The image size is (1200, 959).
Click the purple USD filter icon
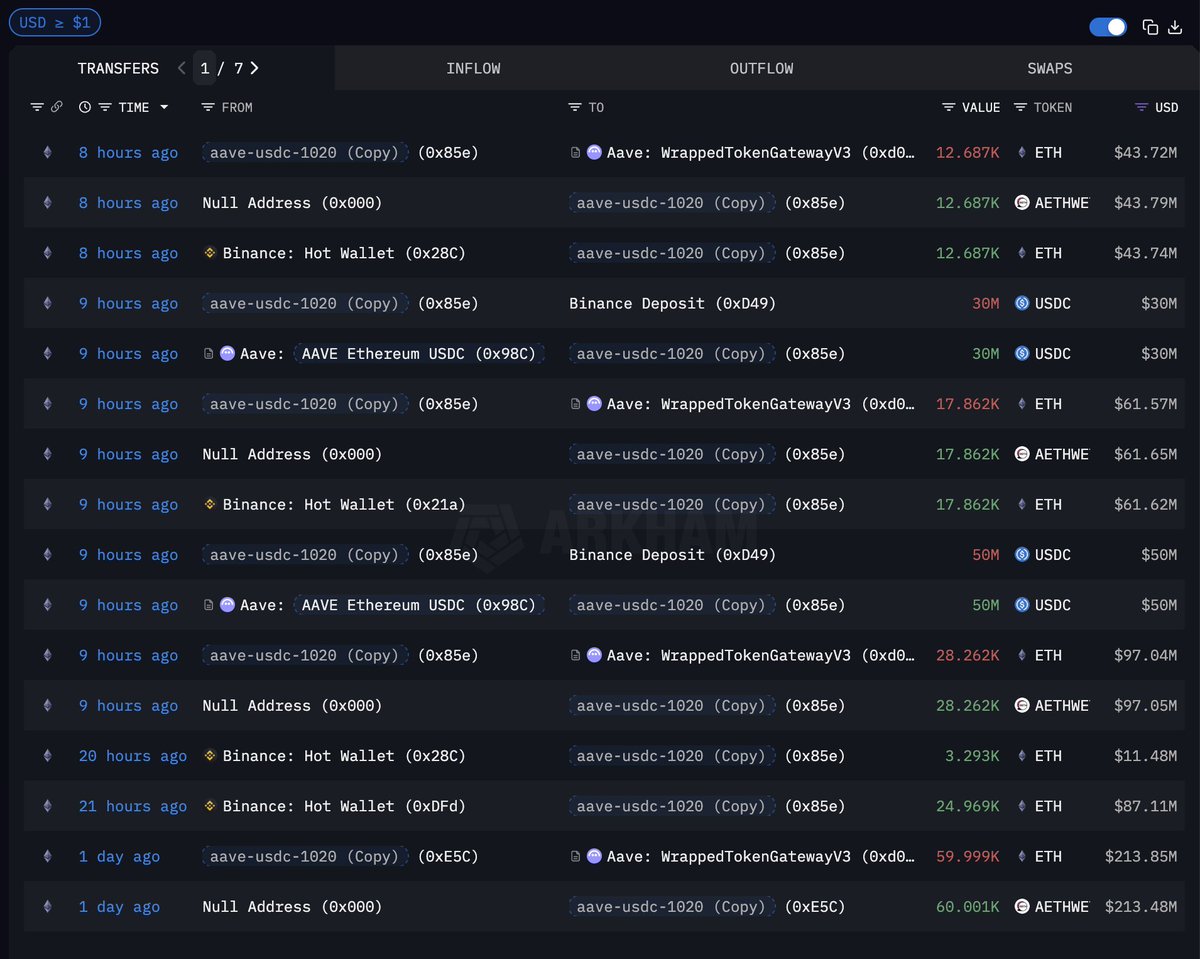coord(1142,107)
